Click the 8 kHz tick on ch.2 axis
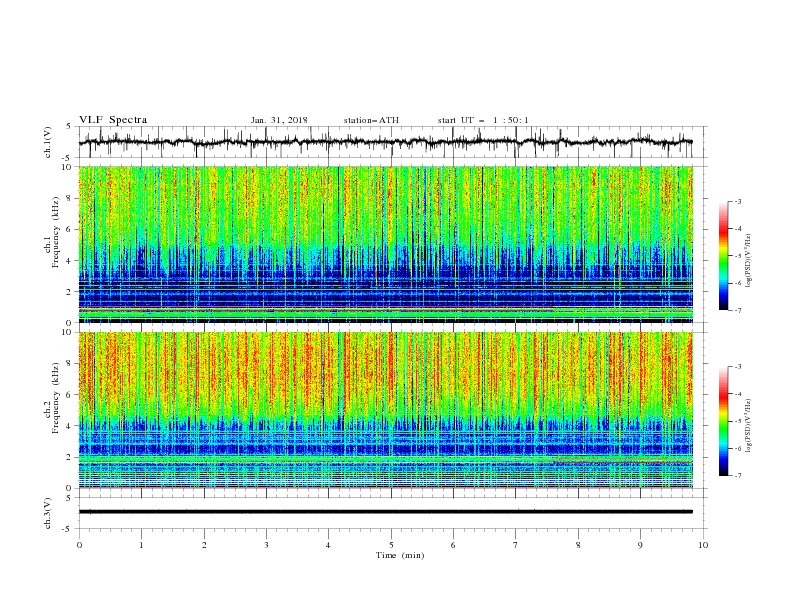 point(71,364)
